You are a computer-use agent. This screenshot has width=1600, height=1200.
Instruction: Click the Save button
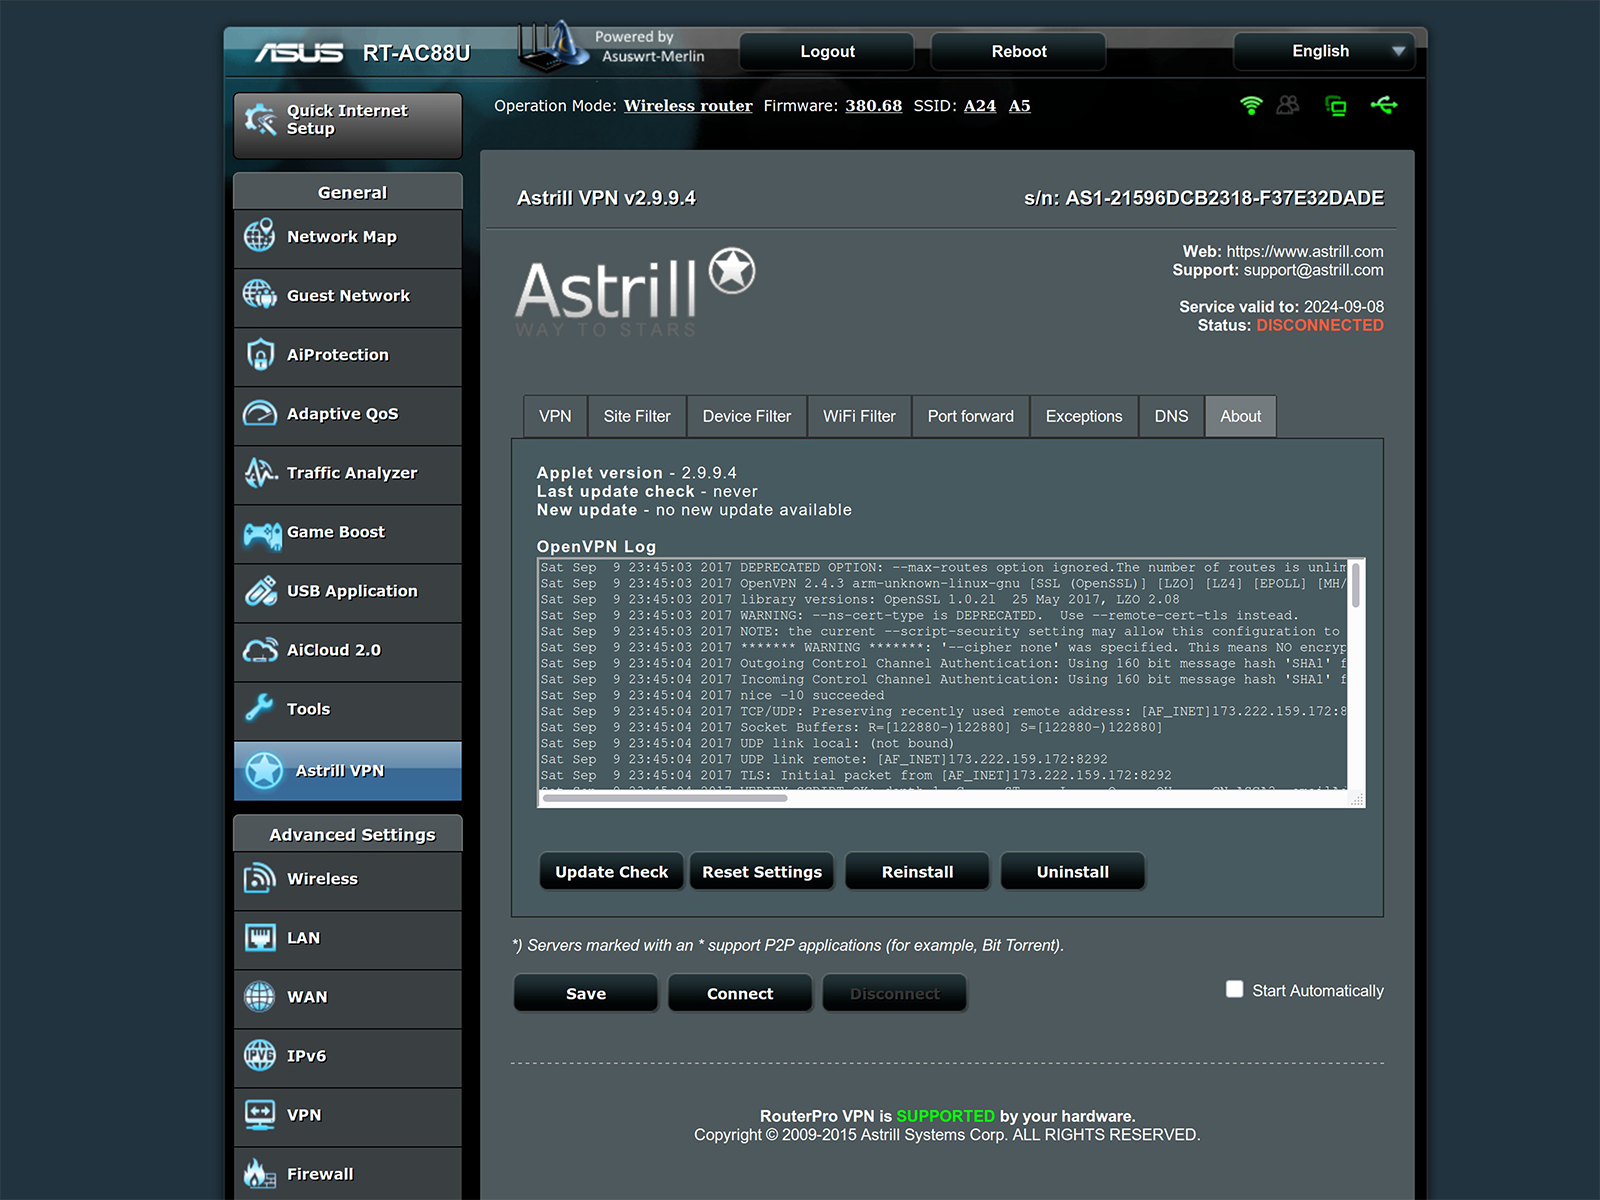pyautogui.click(x=586, y=993)
